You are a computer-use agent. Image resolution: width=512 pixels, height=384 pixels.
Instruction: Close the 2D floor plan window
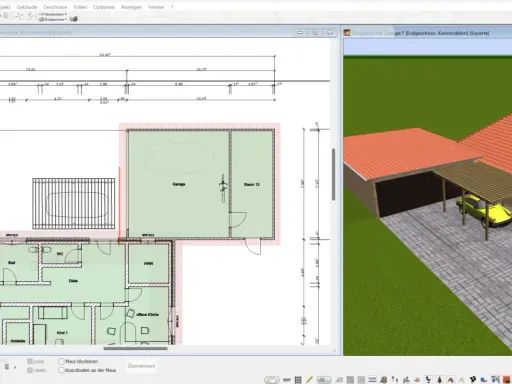(330, 32)
